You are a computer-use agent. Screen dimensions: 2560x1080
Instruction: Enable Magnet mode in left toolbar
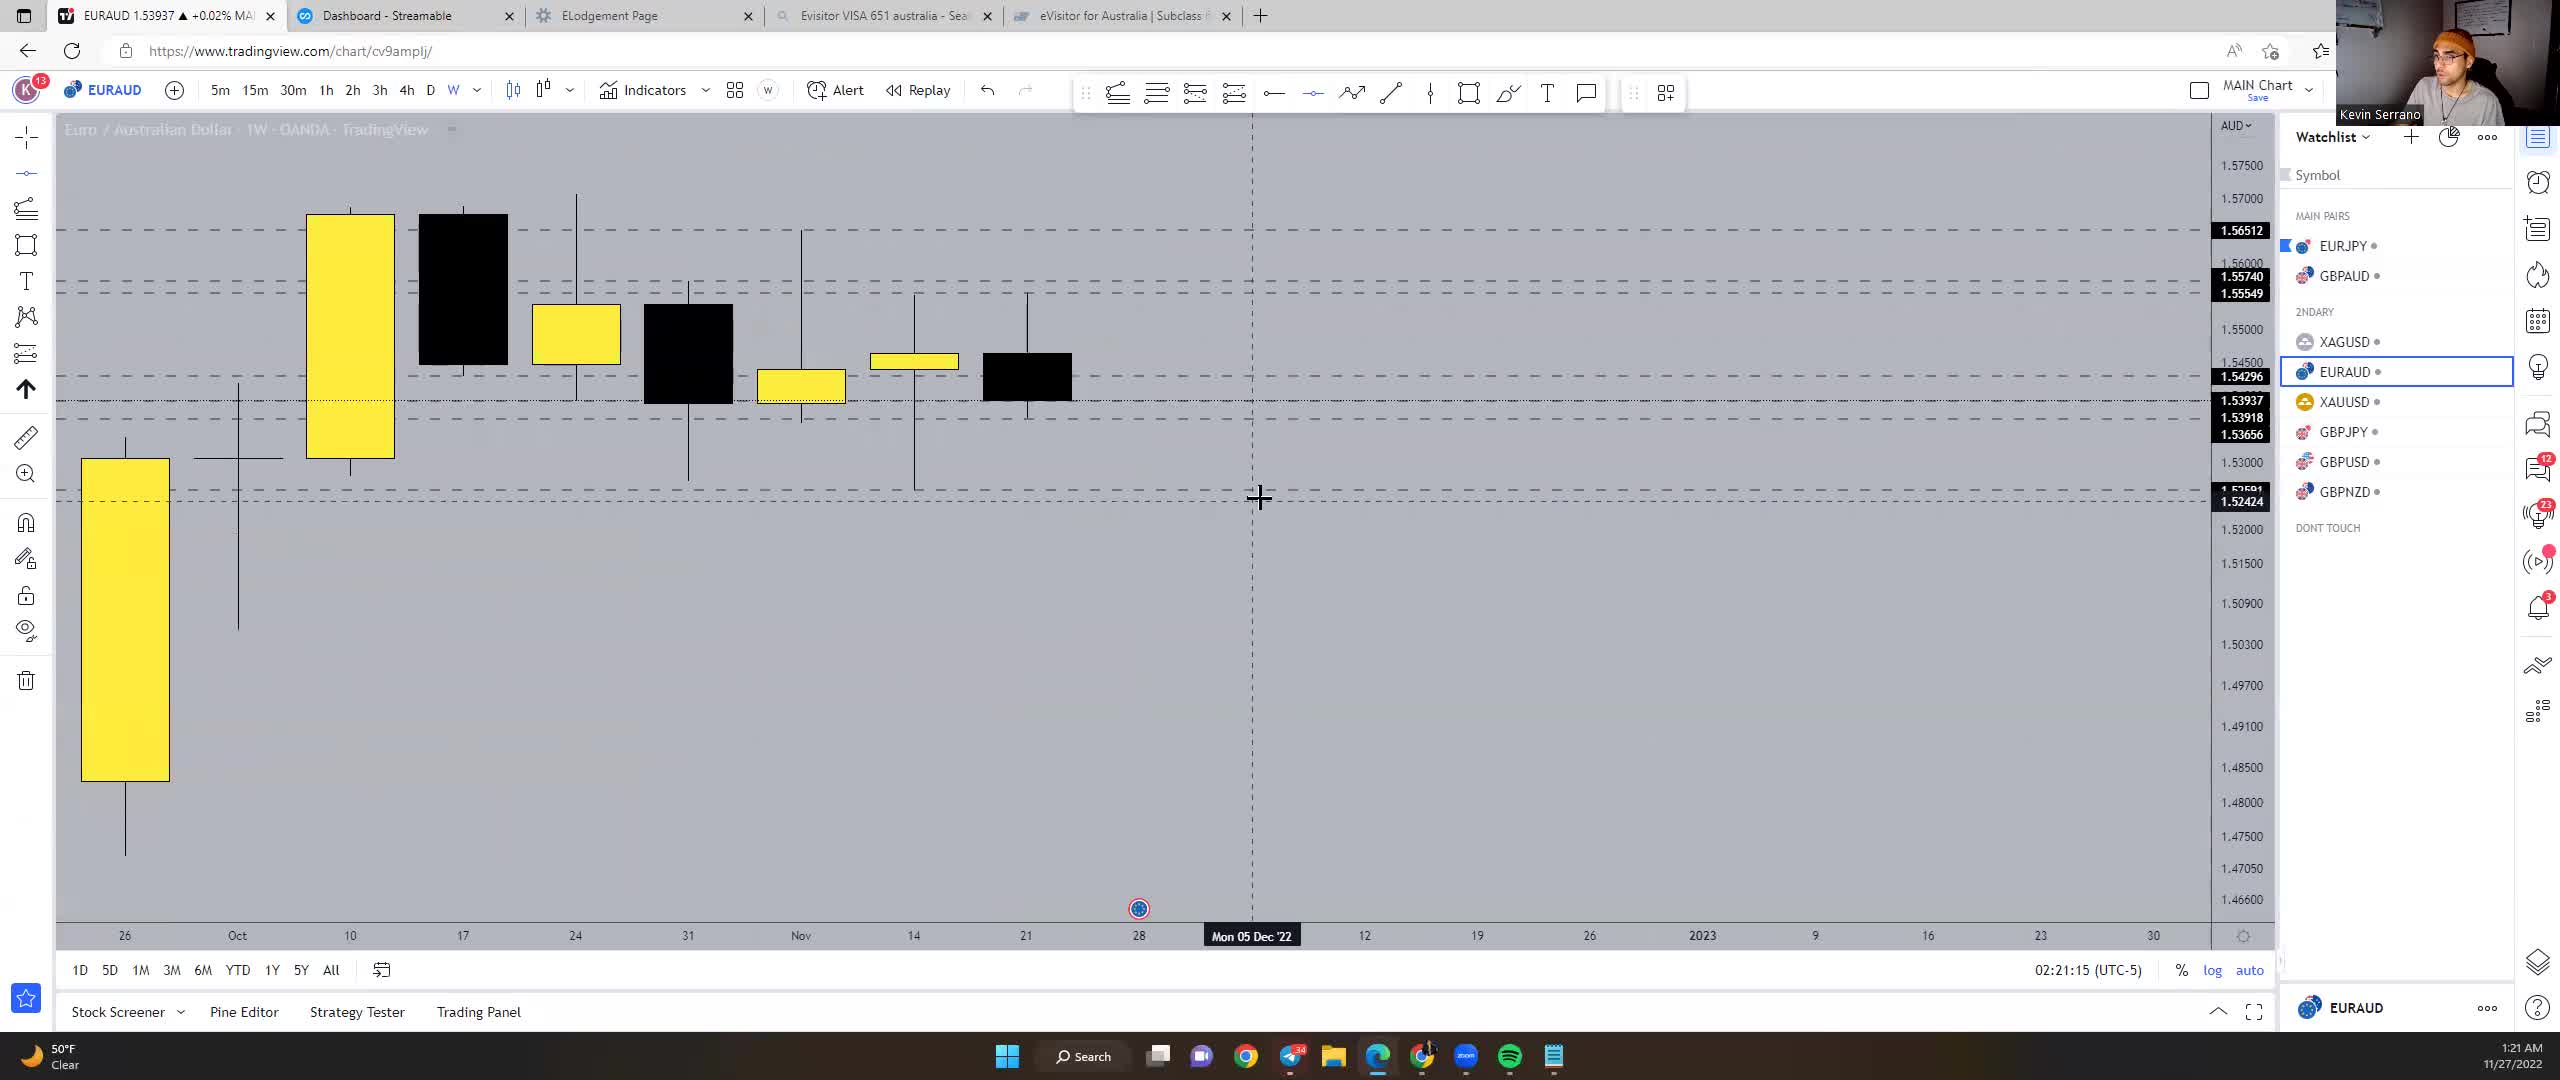coord(26,522)
